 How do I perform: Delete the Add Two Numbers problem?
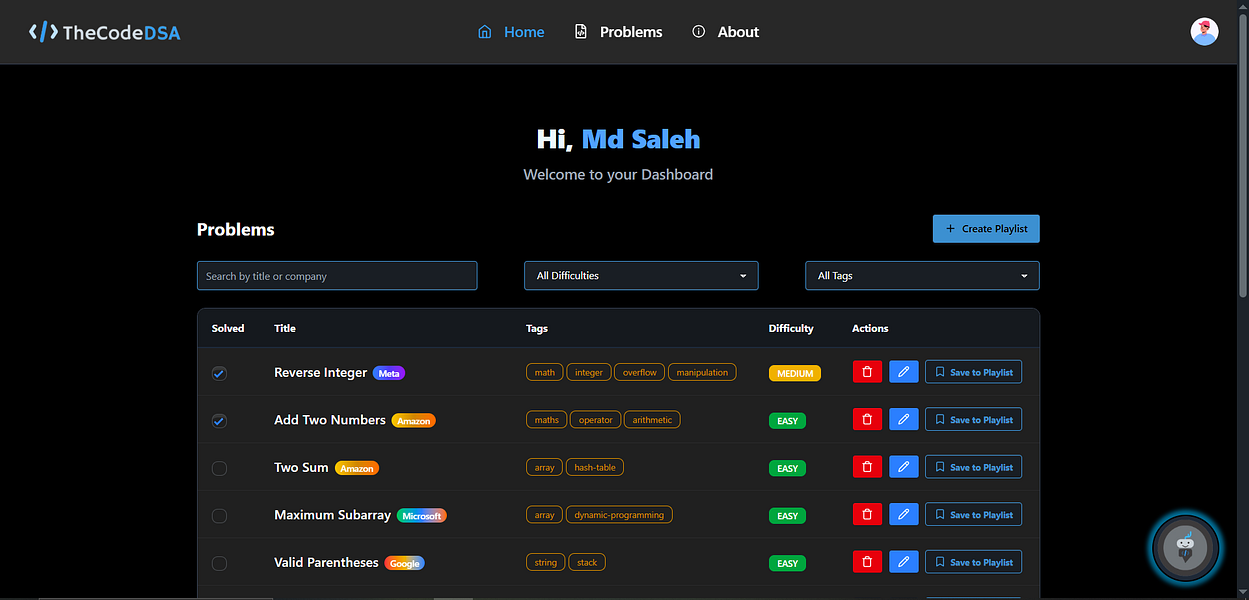pos(867,420)
